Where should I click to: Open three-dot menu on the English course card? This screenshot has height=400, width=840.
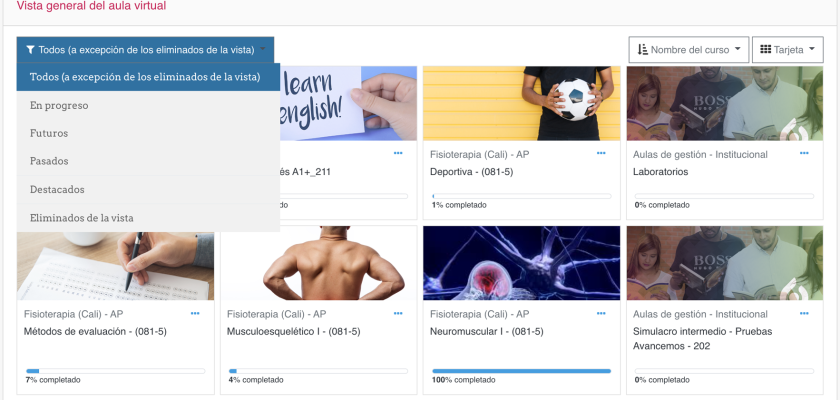pyautogui.click(x=398, y=153)
